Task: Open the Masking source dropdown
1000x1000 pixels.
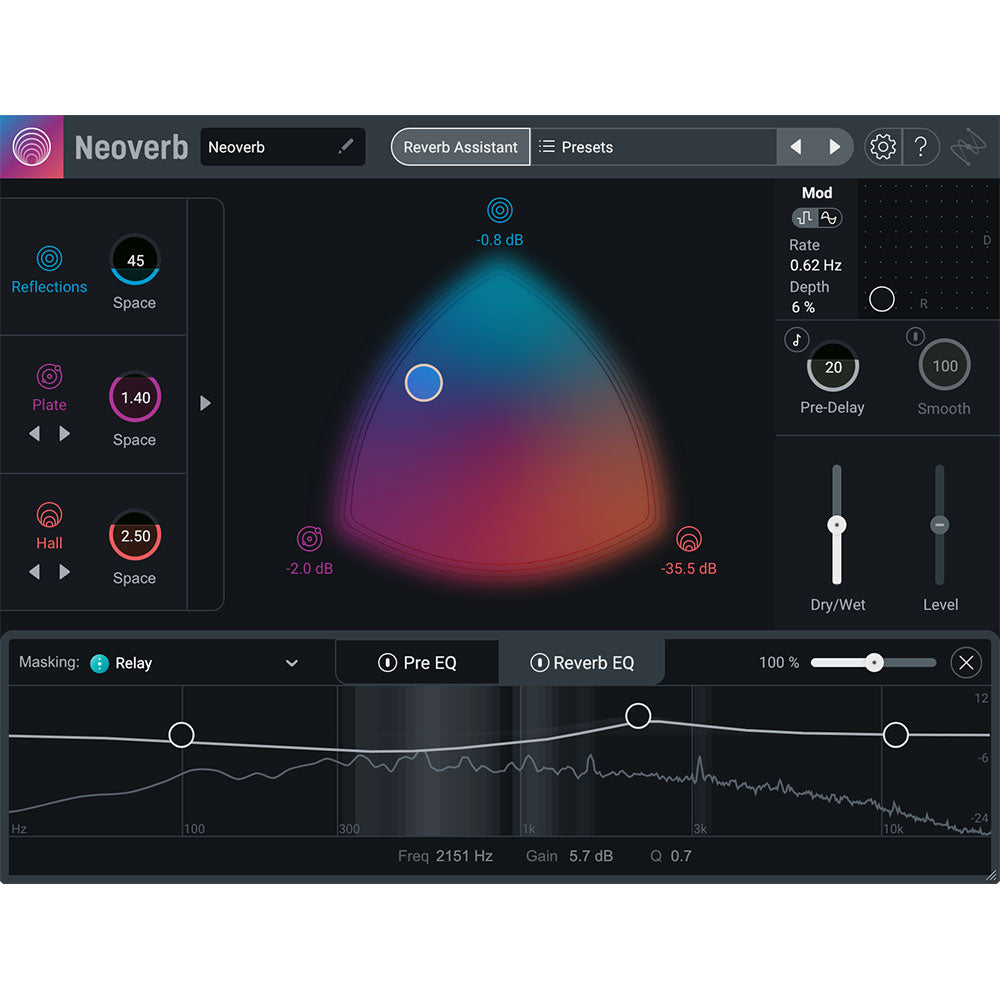Action: [x=291, y=662]
